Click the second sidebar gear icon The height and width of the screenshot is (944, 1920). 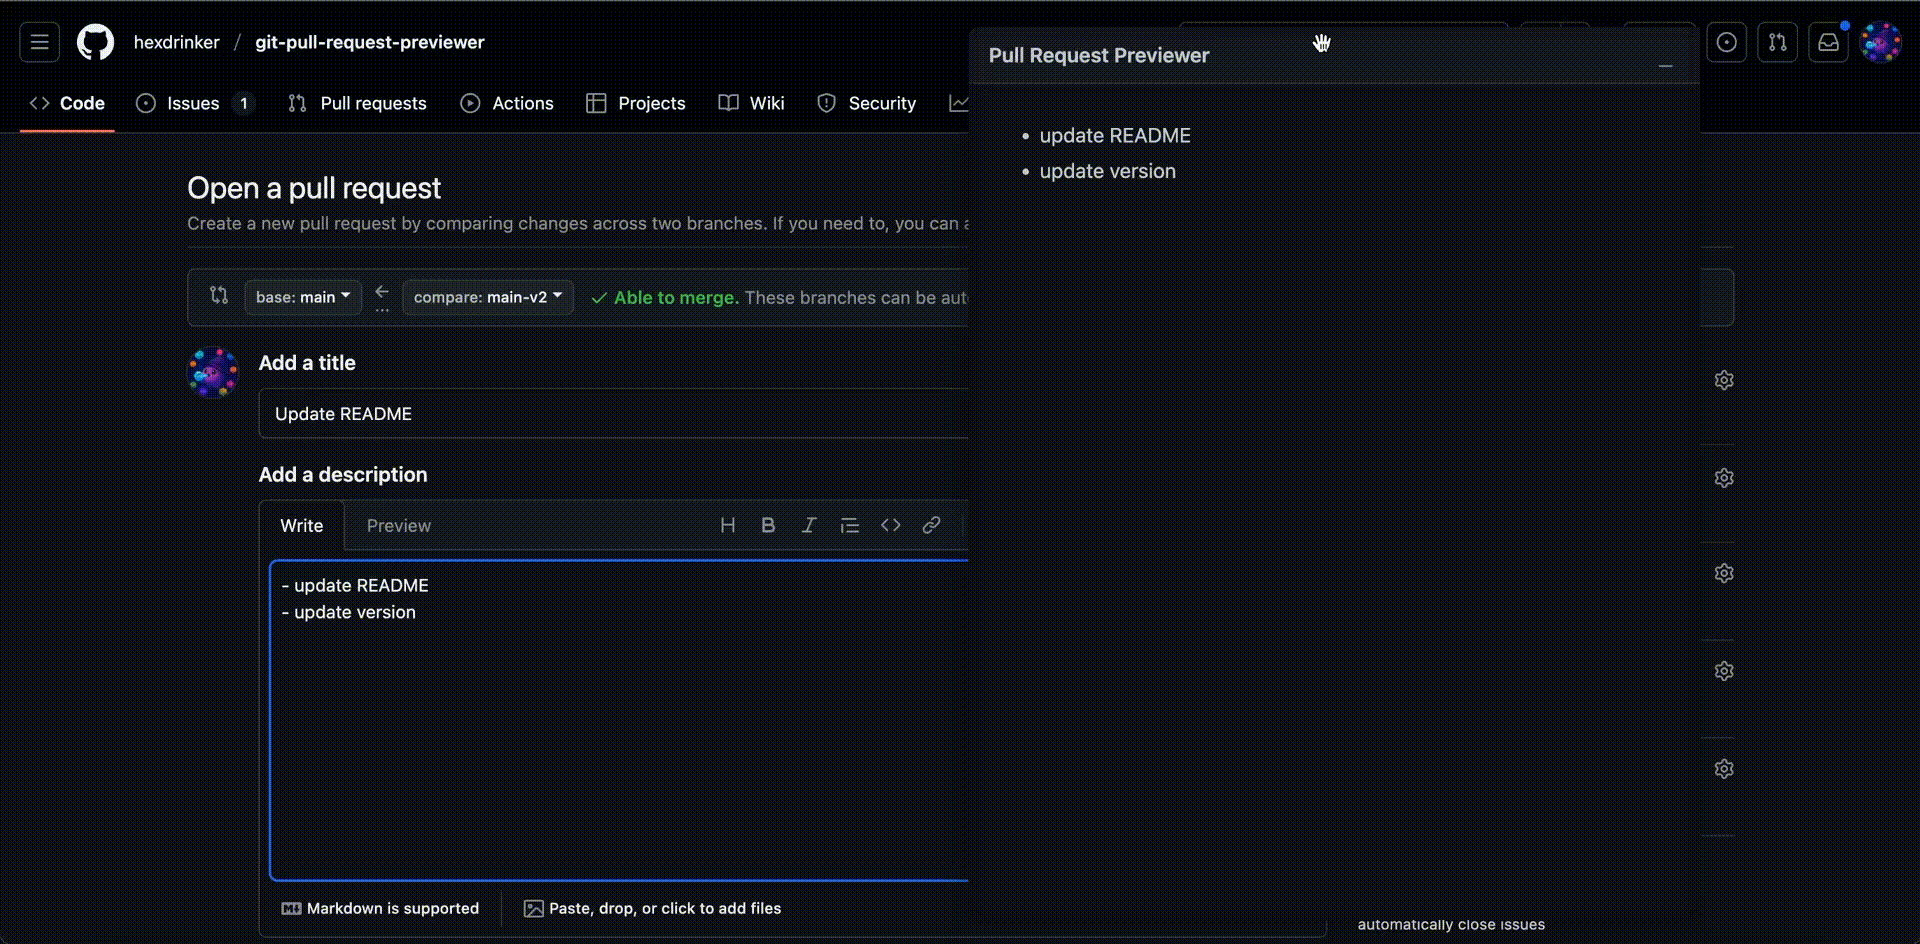coord(1724,478)
